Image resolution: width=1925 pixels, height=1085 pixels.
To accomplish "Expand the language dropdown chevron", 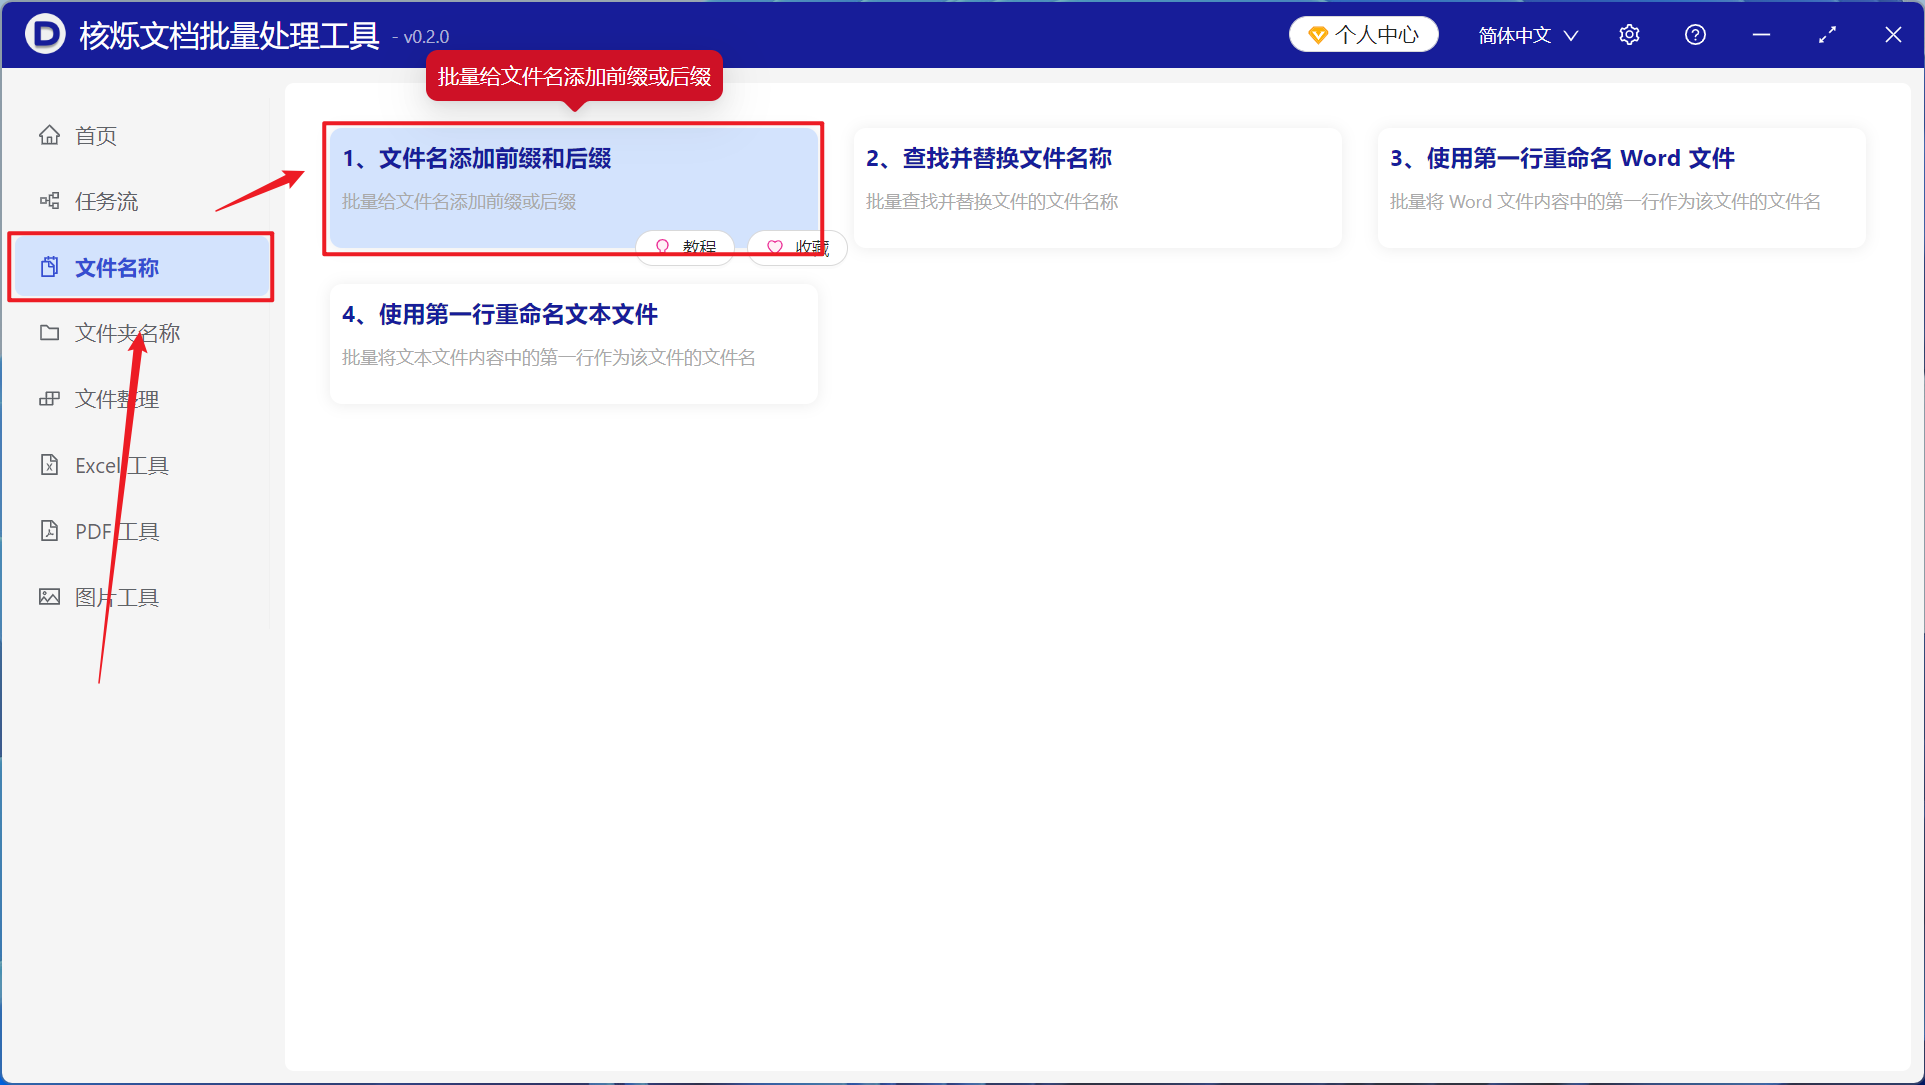I will click(x=1571, y=36).
